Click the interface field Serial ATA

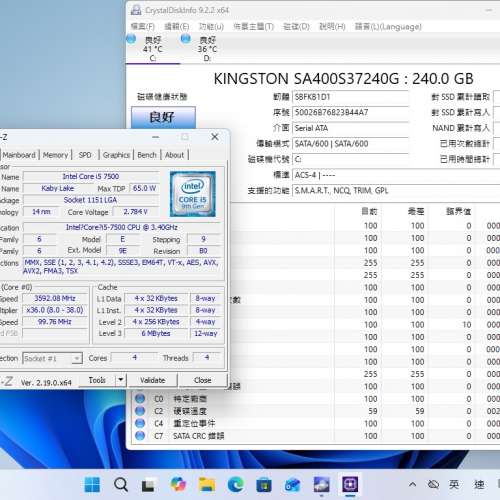pos(350,128)
